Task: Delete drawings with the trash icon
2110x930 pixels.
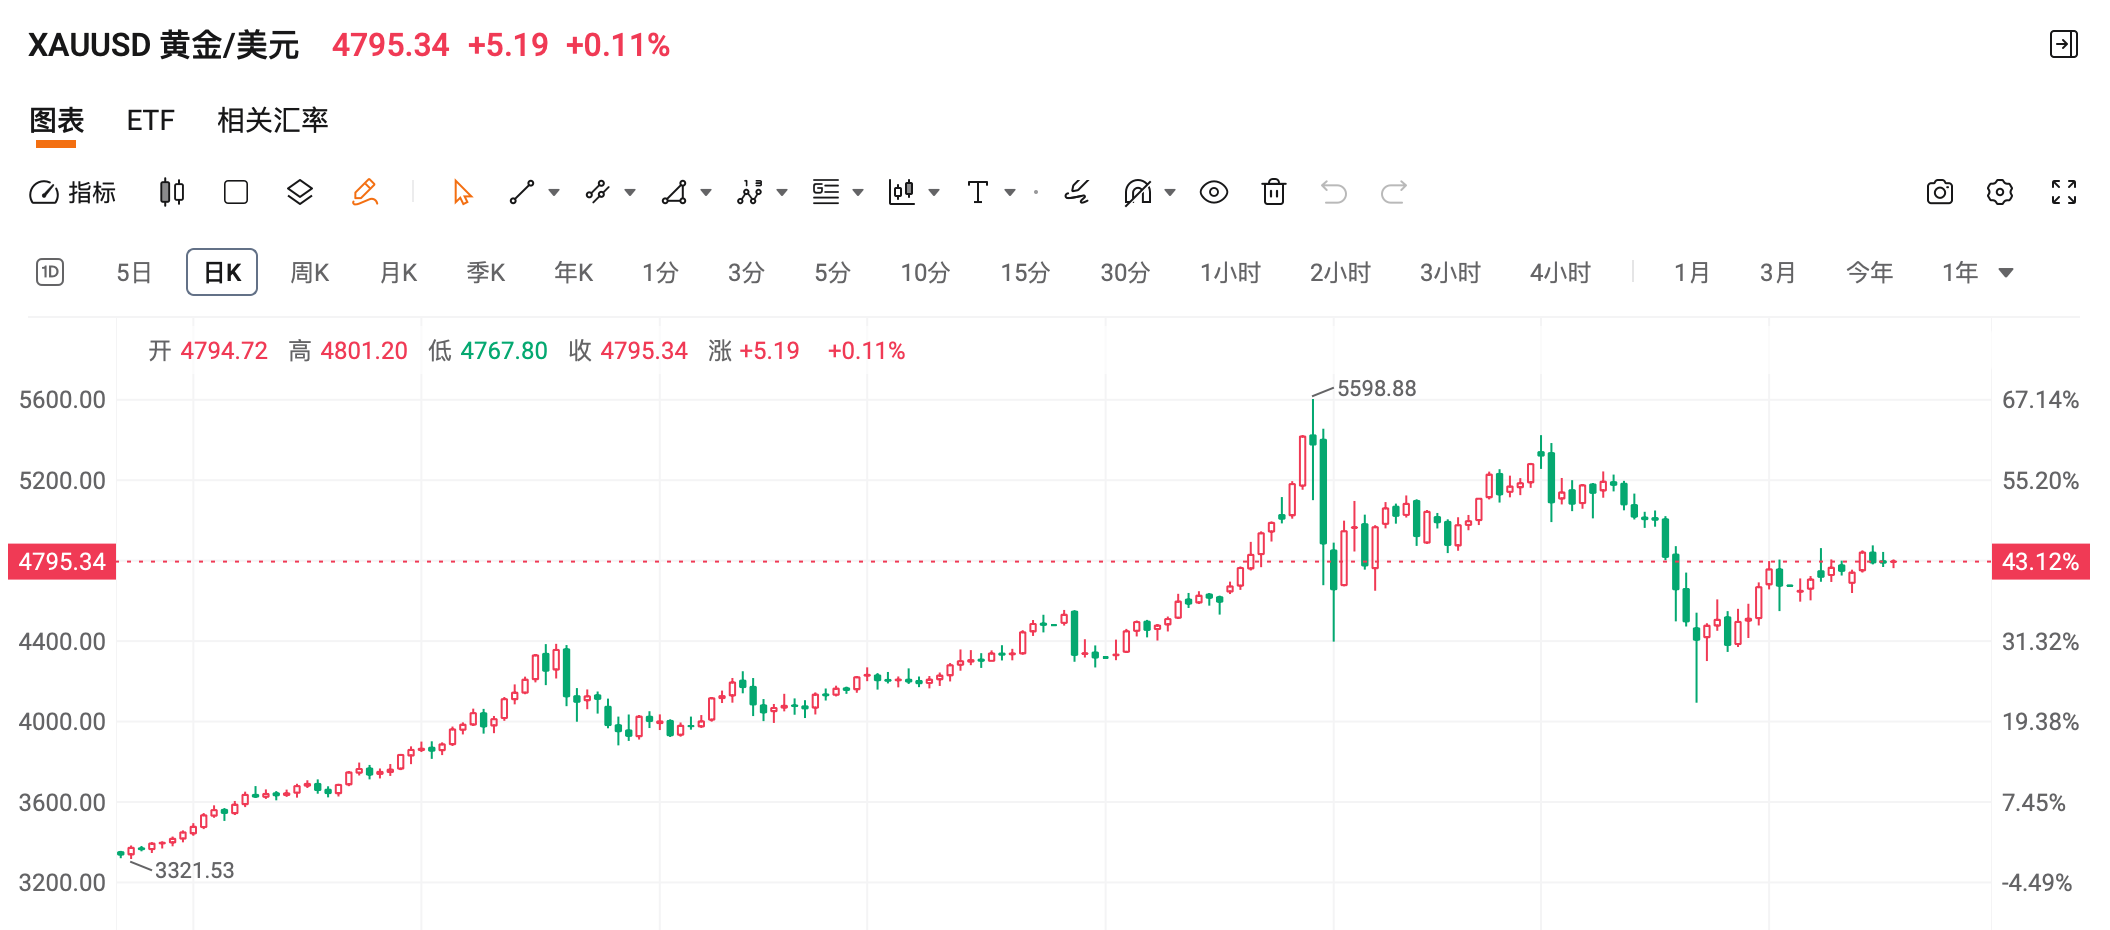Action: (x=1274, y=192)
